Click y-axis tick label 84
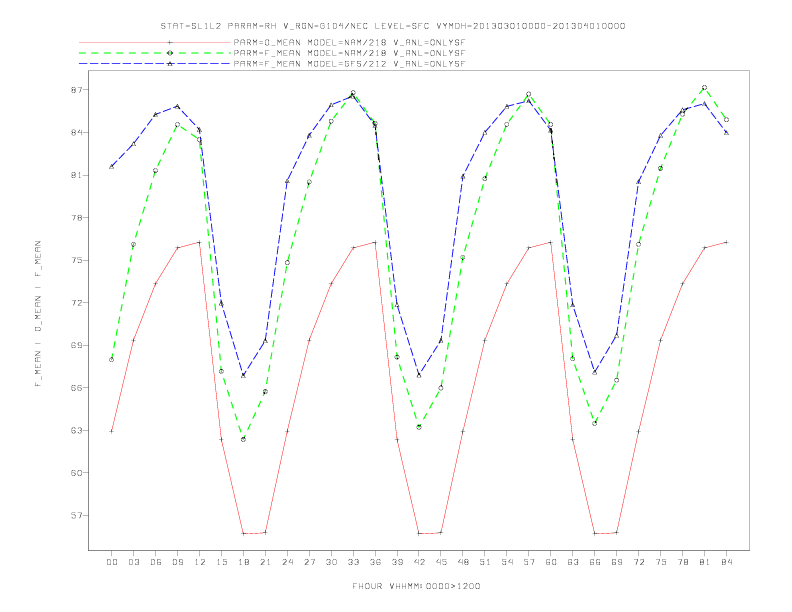Image resolution: width=792 pixels, height=612 pixels. pos(77,132)
